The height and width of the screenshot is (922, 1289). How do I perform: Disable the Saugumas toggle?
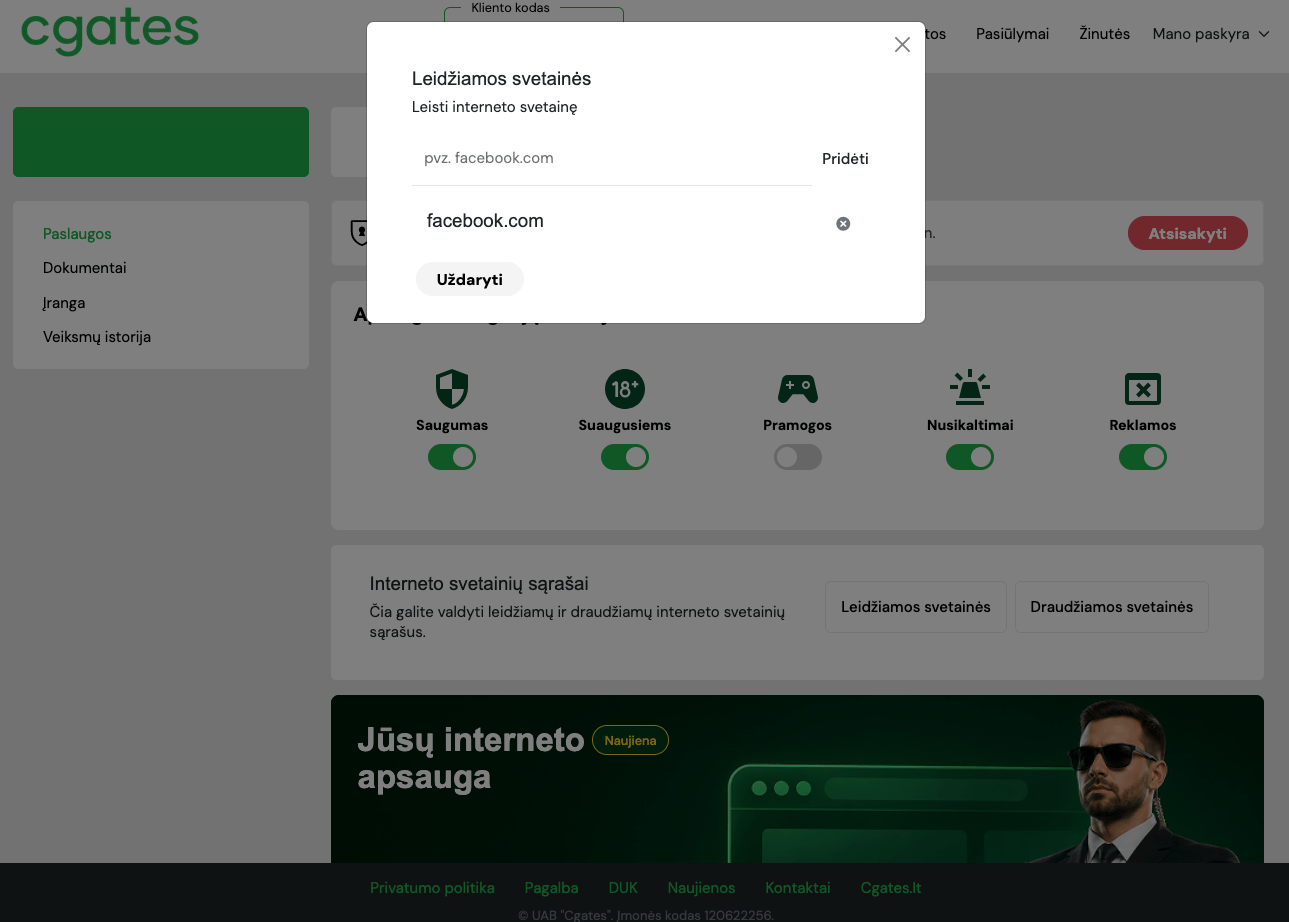(x=452, y=457)
